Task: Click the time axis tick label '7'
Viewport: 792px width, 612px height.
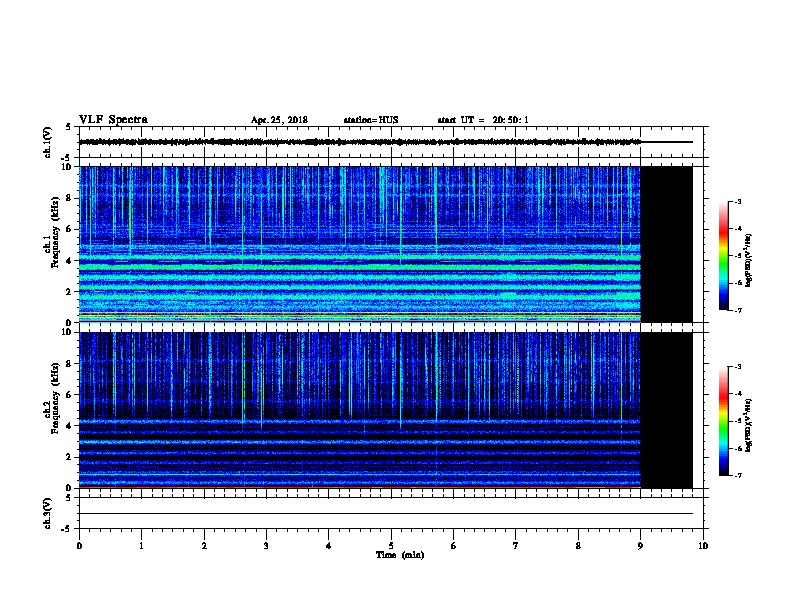Action: (x=516, y=545)
